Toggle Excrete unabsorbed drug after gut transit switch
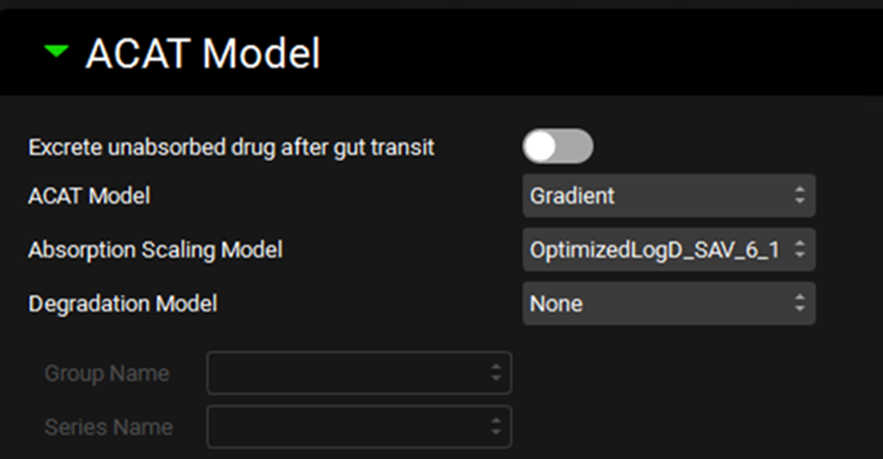 558,147
